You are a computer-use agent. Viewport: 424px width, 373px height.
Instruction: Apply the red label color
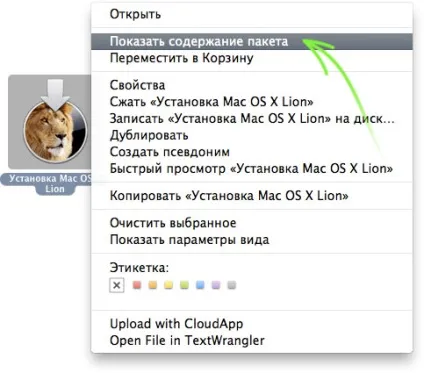coord(137,285)
